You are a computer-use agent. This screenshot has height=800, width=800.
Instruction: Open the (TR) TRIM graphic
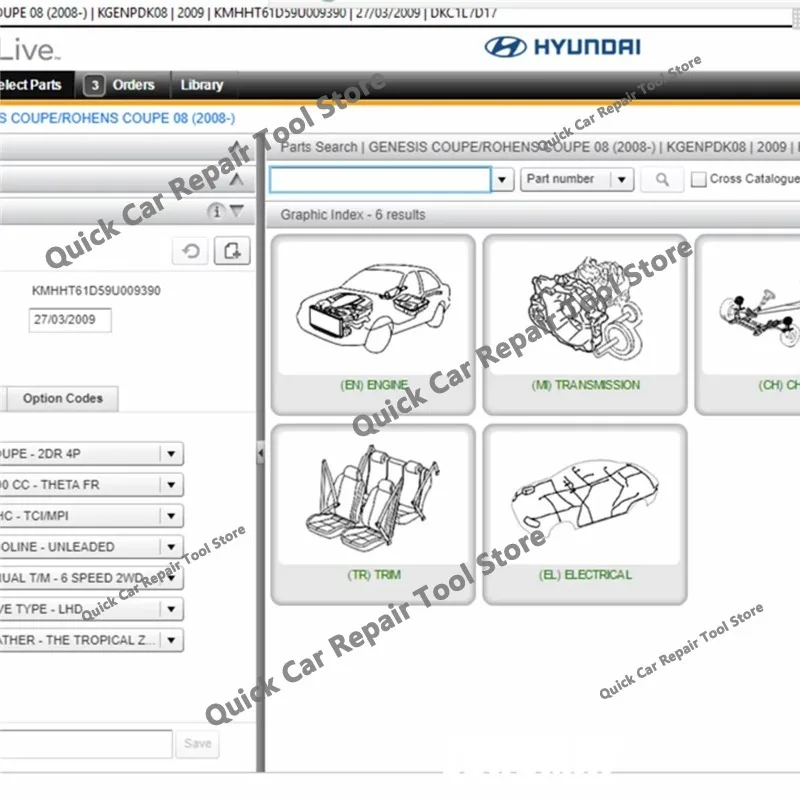coord(373,515)
